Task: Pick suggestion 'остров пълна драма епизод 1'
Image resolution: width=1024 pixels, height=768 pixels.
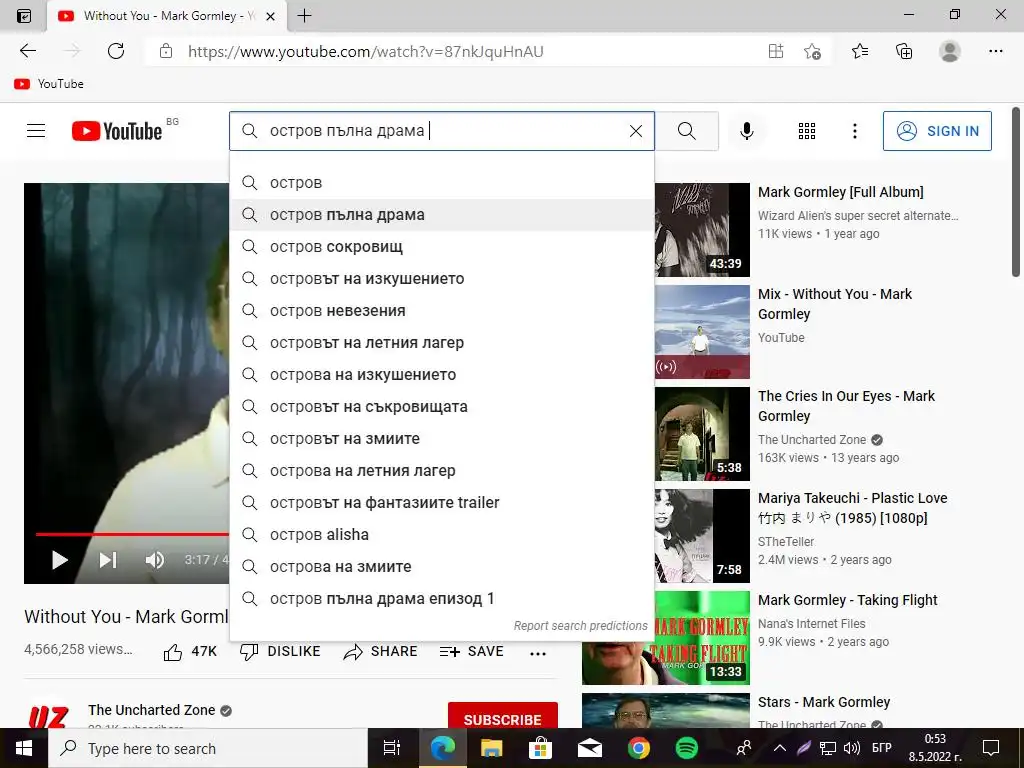Action: (442, 599)
